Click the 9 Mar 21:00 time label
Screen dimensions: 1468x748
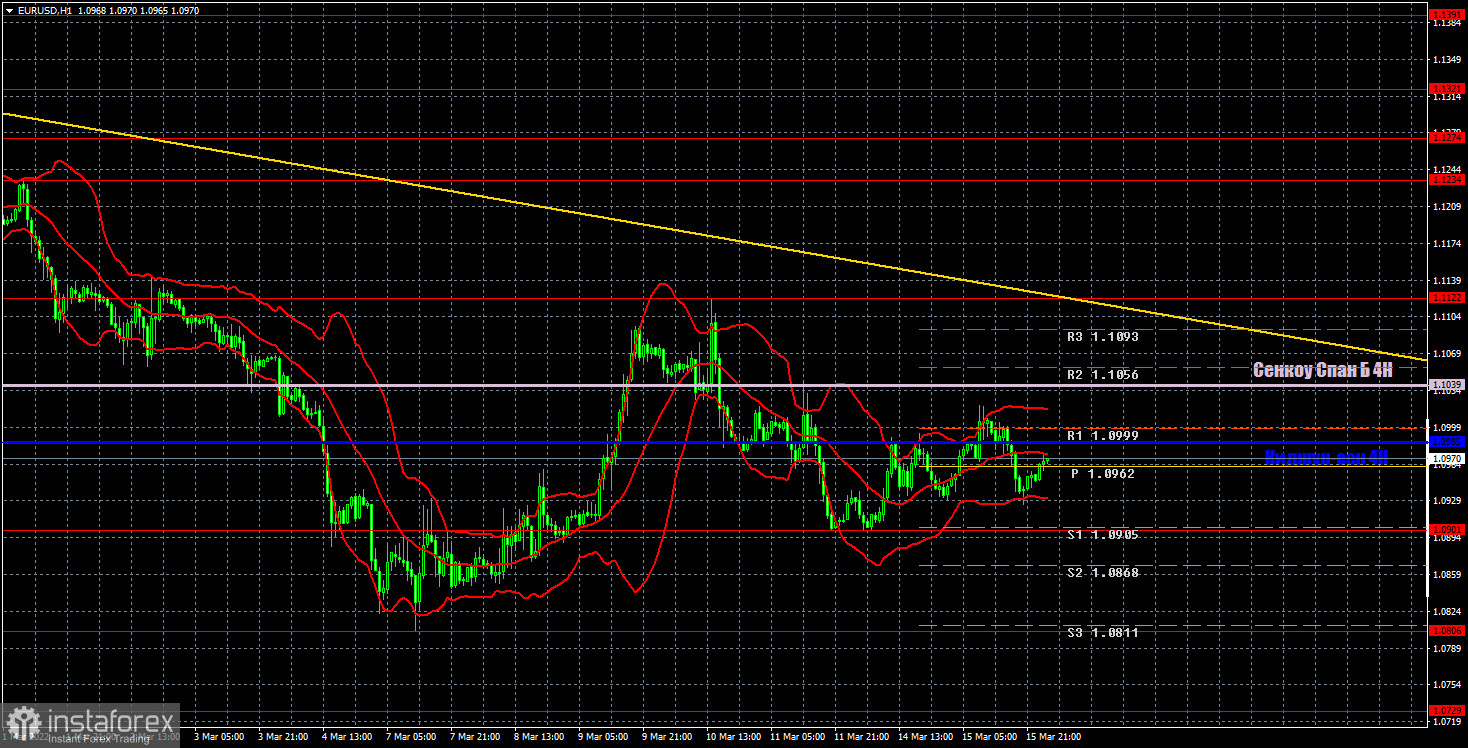pyautogui.click(x=667, y=737)
